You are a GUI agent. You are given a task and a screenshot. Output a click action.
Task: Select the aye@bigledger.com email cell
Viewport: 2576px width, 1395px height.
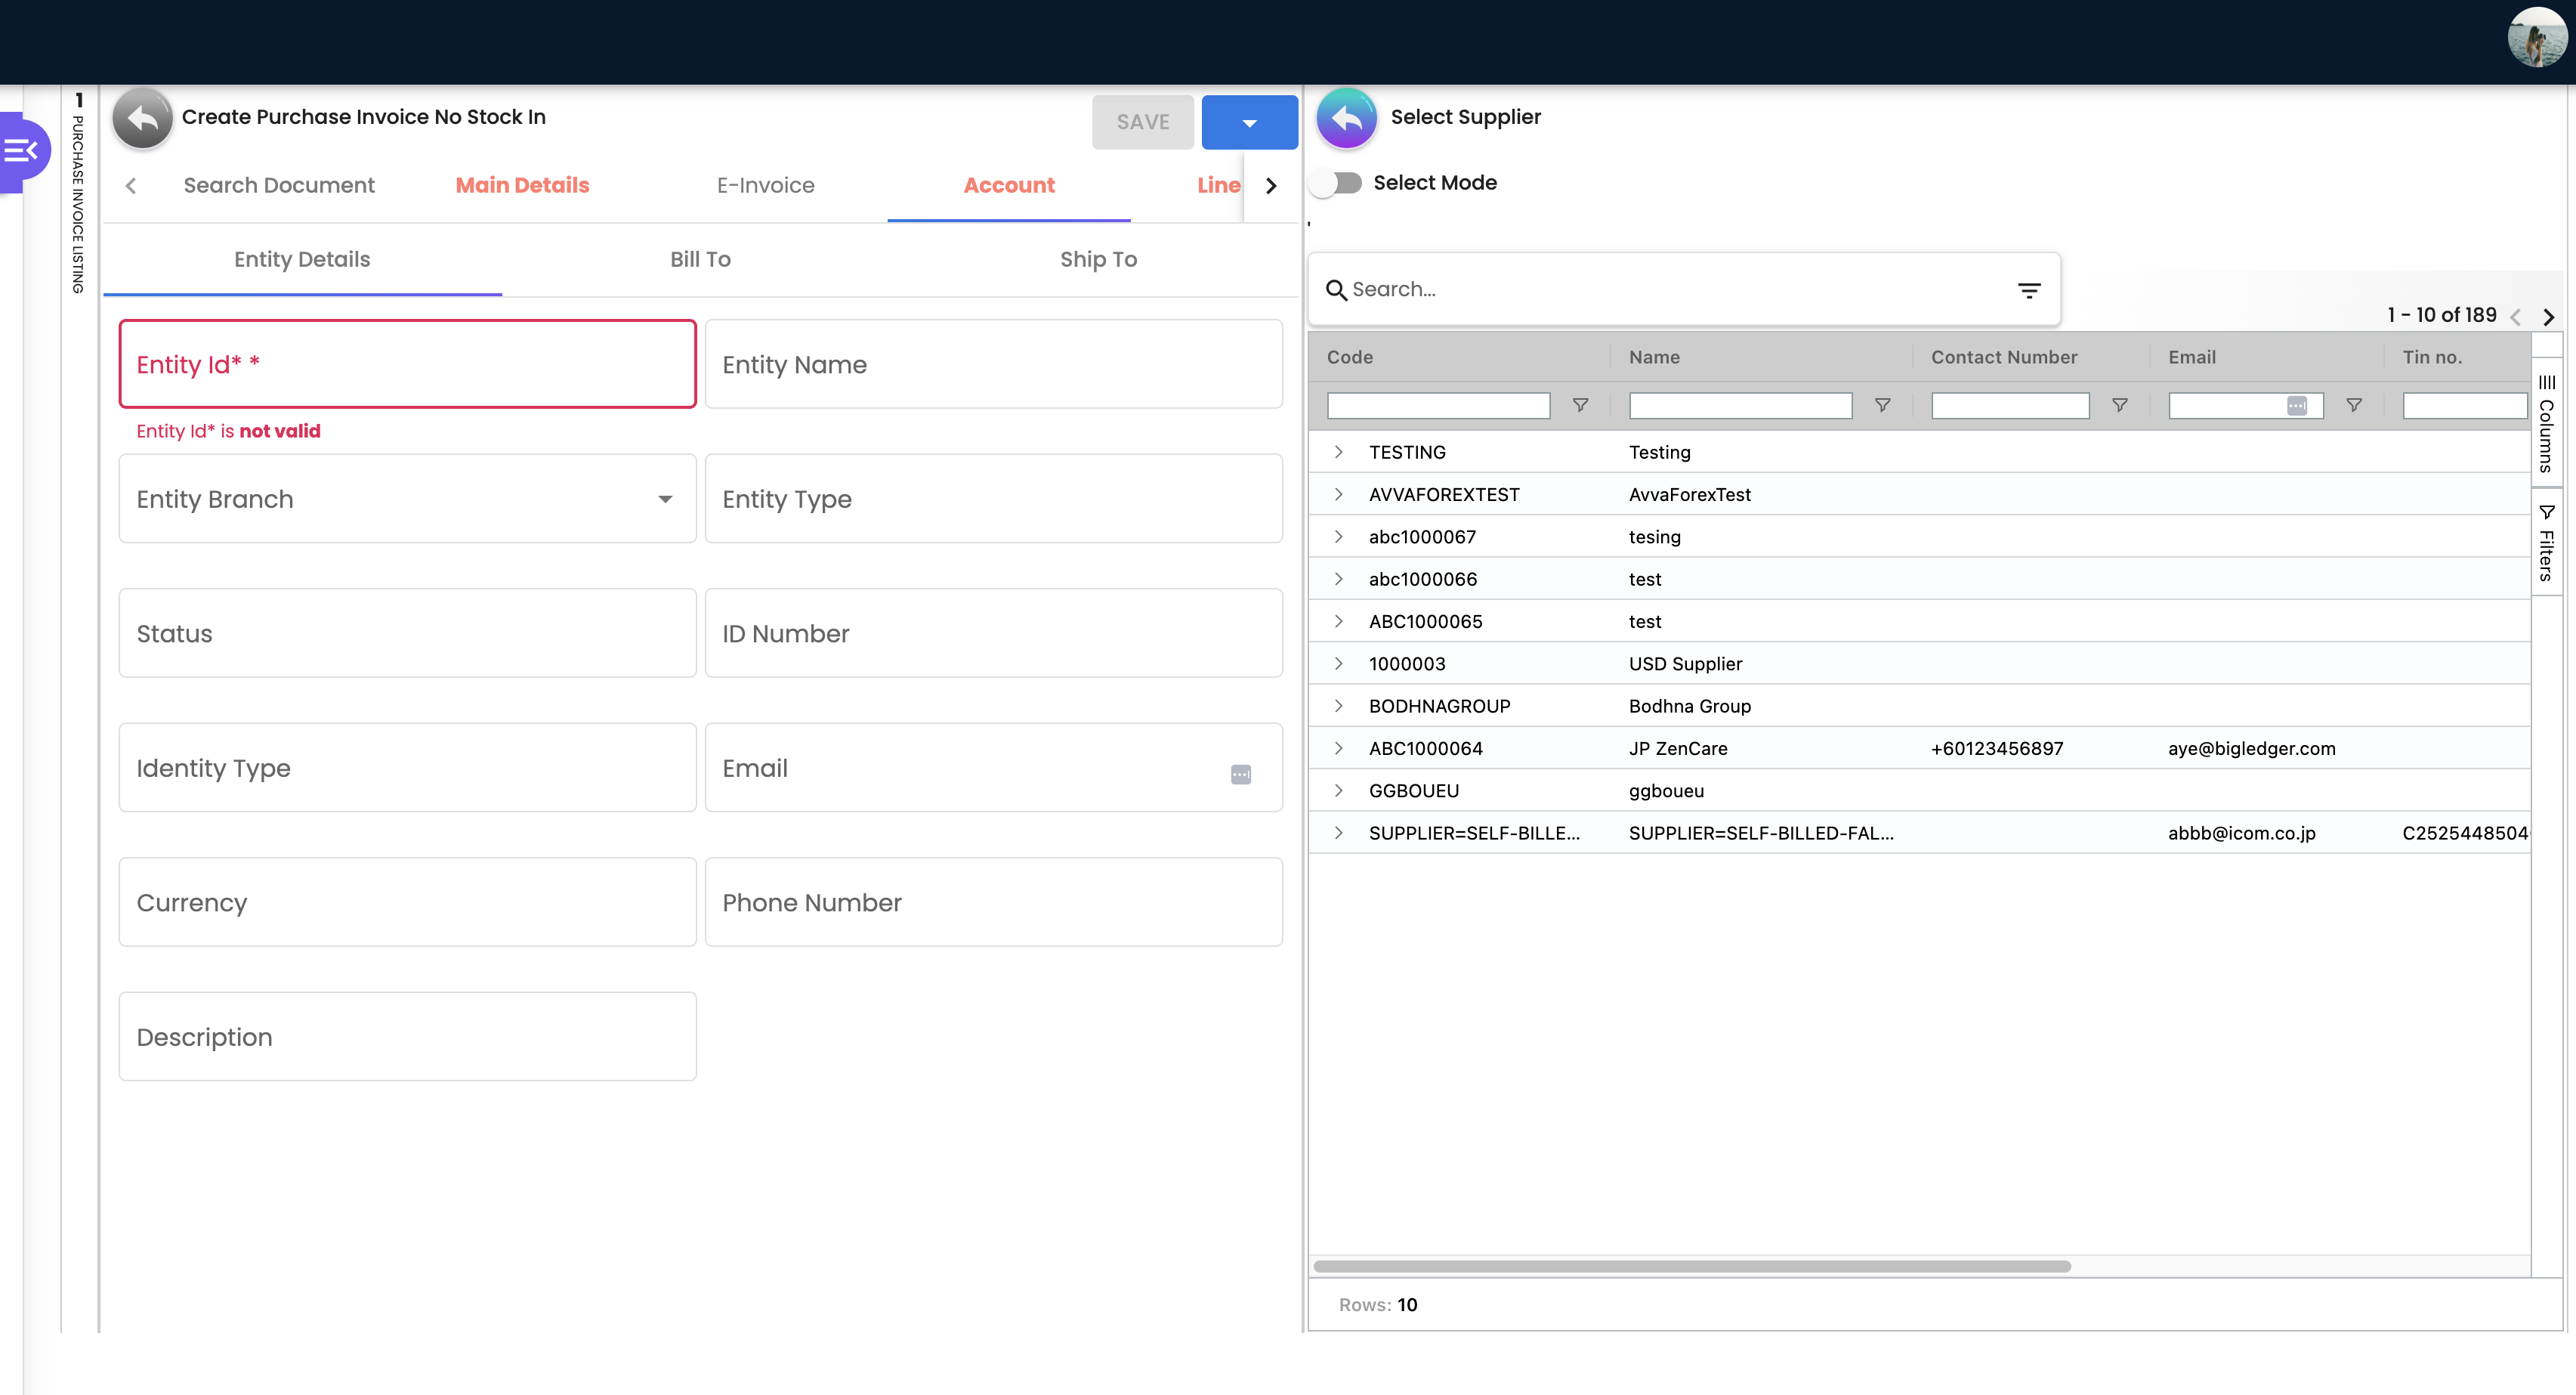tap(2251, 748)
